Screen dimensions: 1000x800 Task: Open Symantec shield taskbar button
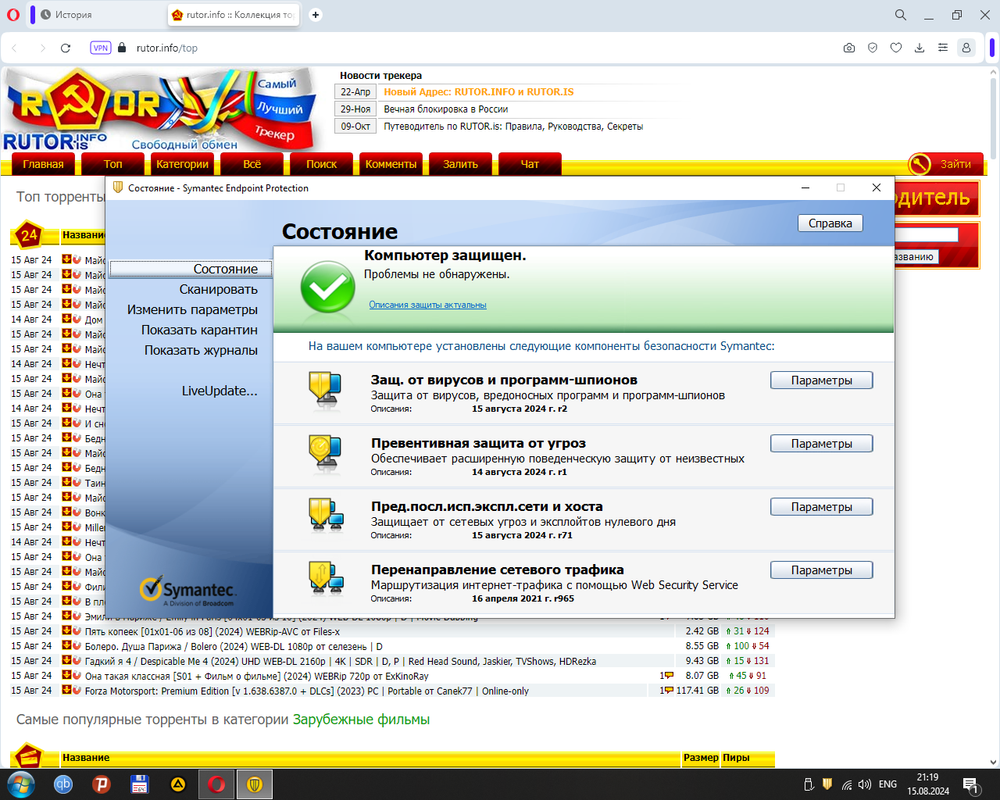[x=254, y=784]
